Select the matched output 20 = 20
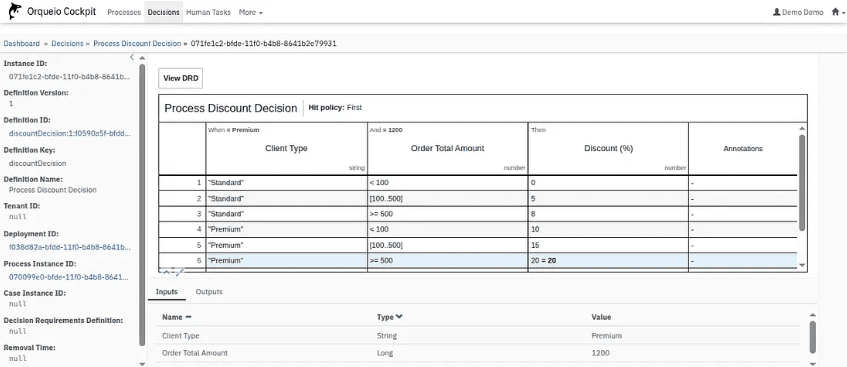 point(608,261)
